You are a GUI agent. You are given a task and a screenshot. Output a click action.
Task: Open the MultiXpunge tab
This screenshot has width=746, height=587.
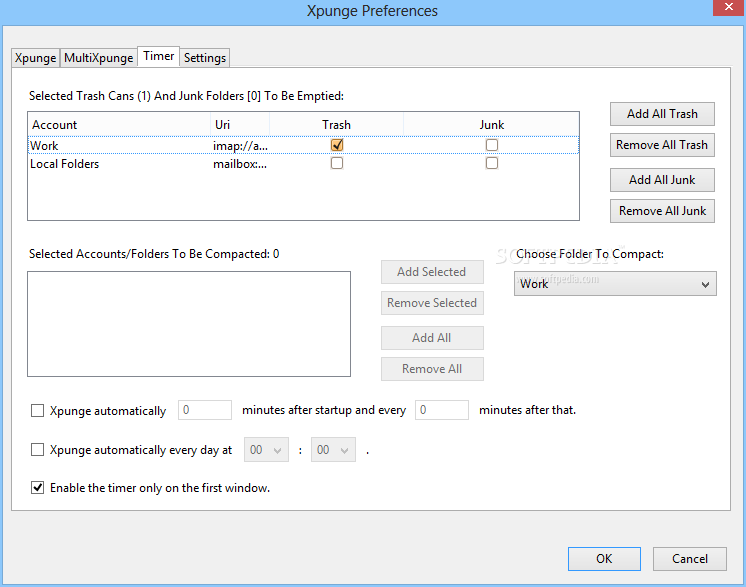click(98, 58)
